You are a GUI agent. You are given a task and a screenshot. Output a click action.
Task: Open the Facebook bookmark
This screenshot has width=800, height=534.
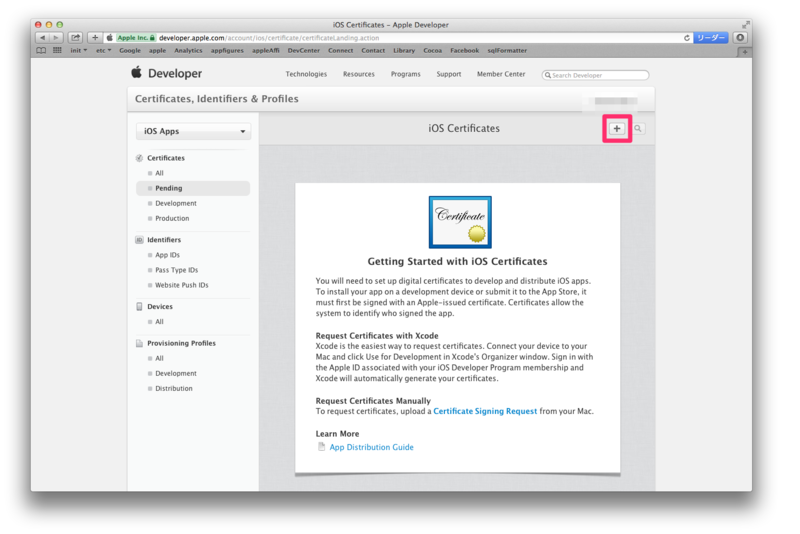[x=464, y=50]
